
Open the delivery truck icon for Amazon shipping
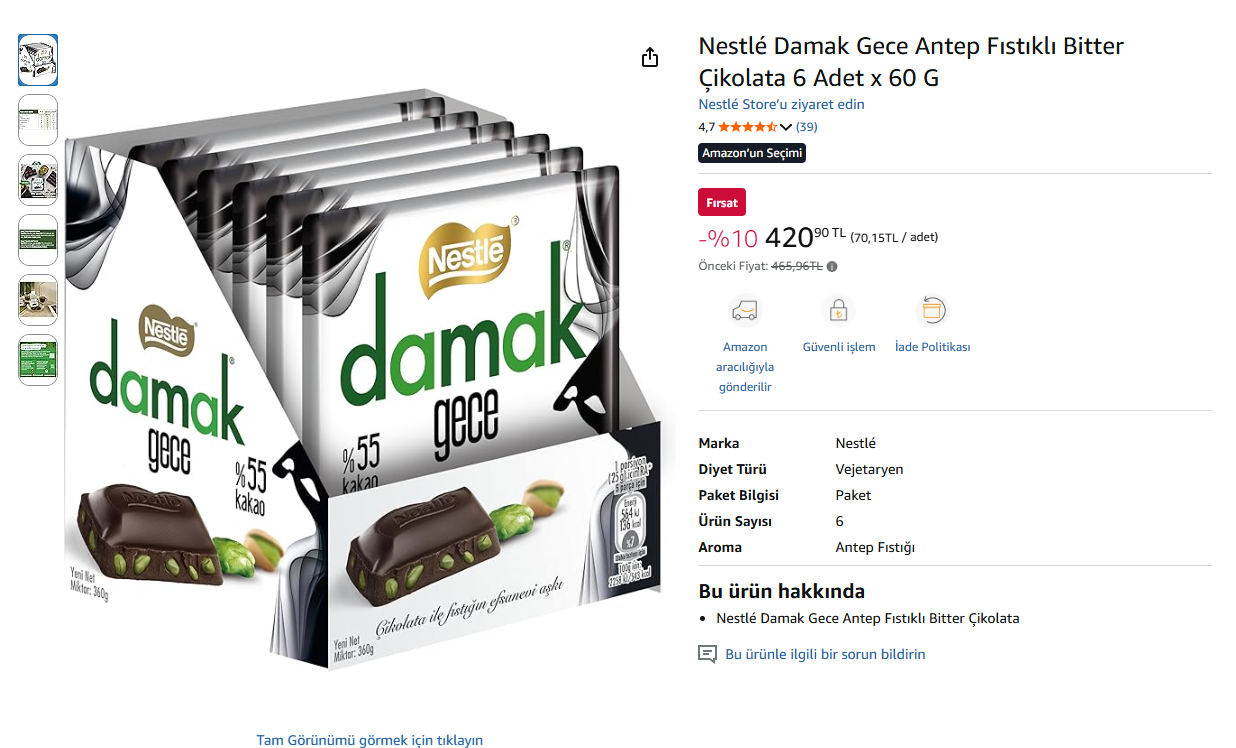tap(745, 310)
